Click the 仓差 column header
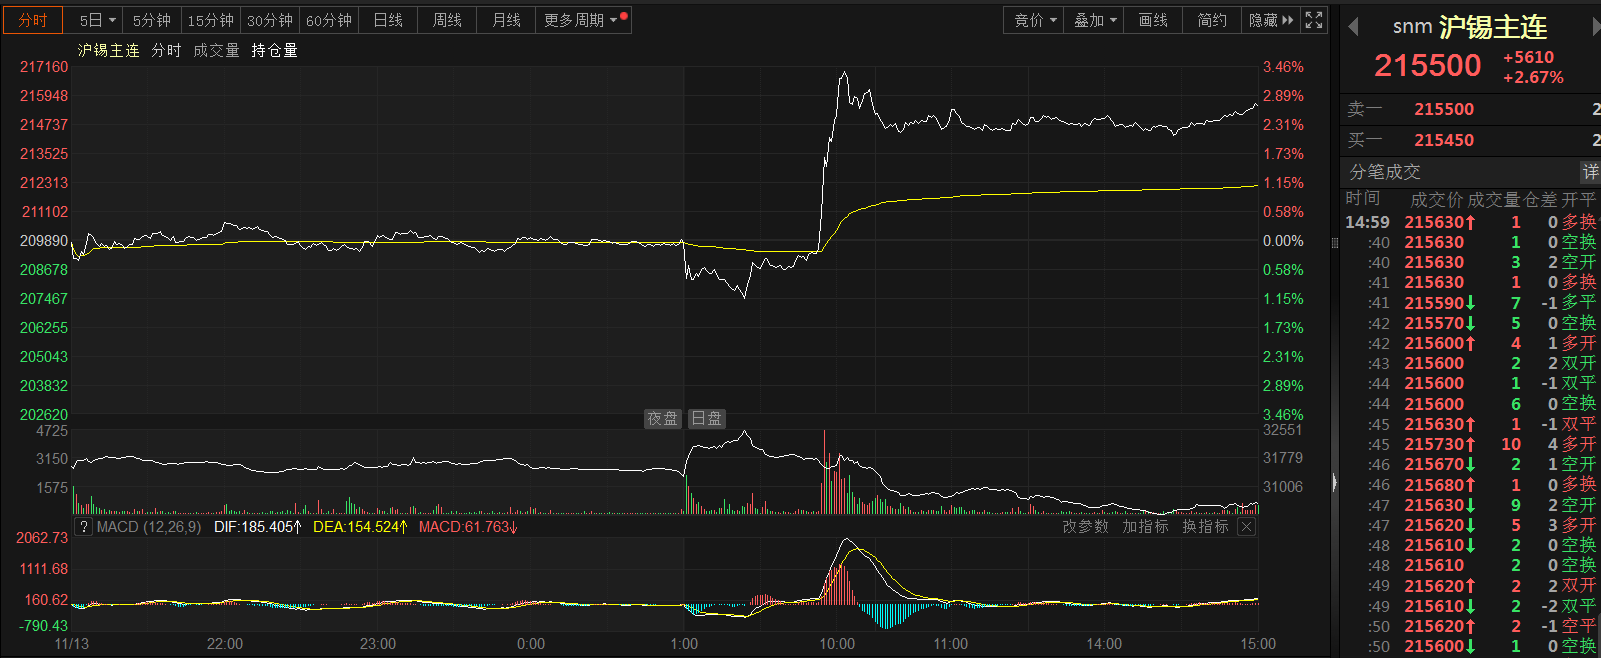The image size is (1601, 658). point(1541,200)
